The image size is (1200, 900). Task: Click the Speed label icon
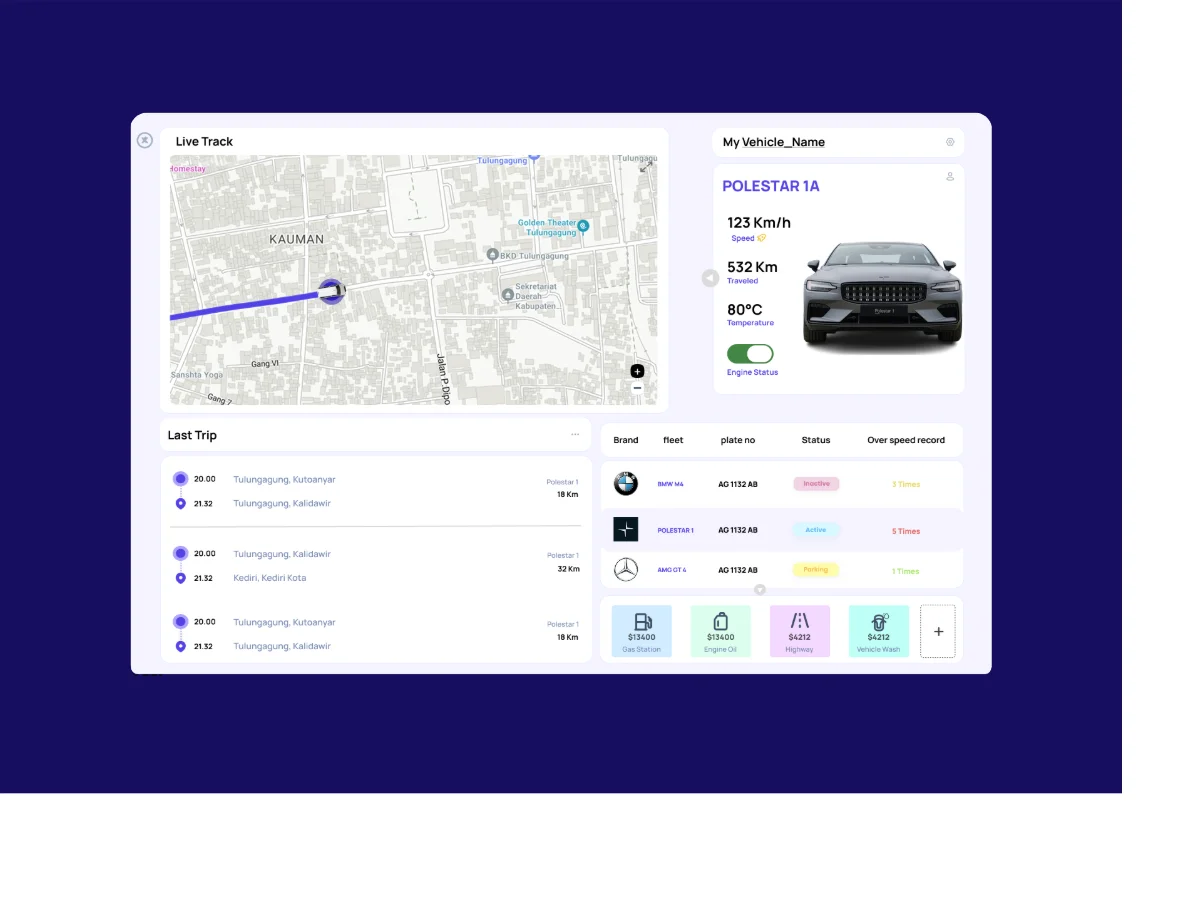point(762,238)
